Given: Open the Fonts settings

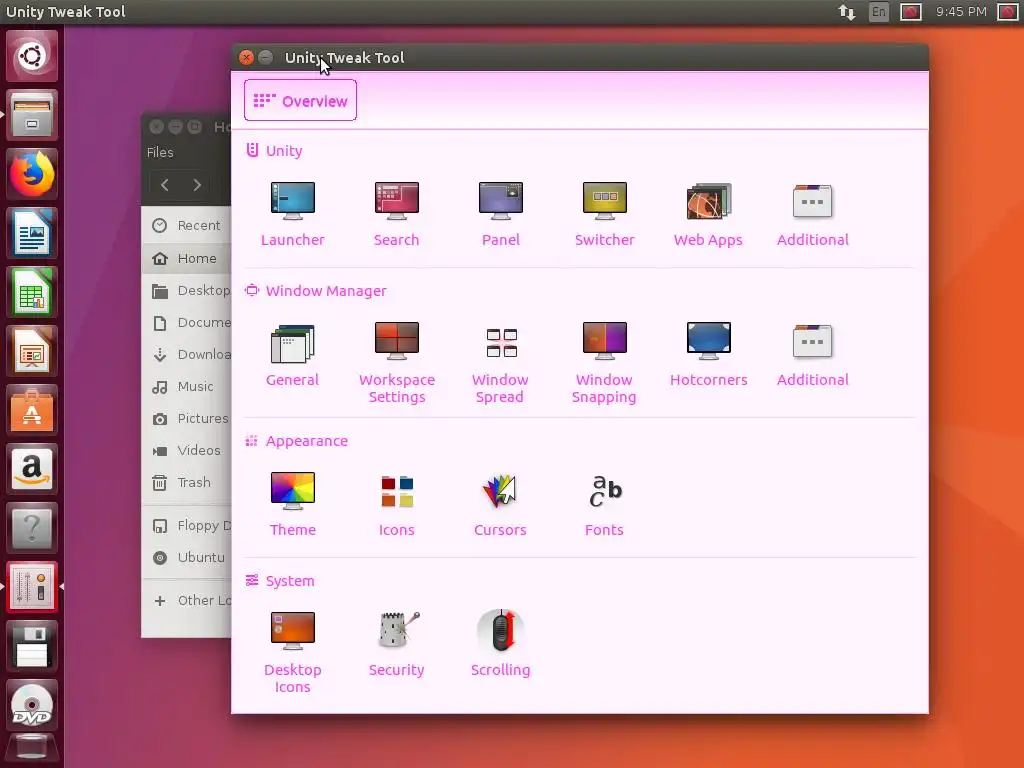Looking at the screenshot, I should click(x=605, y=504).
